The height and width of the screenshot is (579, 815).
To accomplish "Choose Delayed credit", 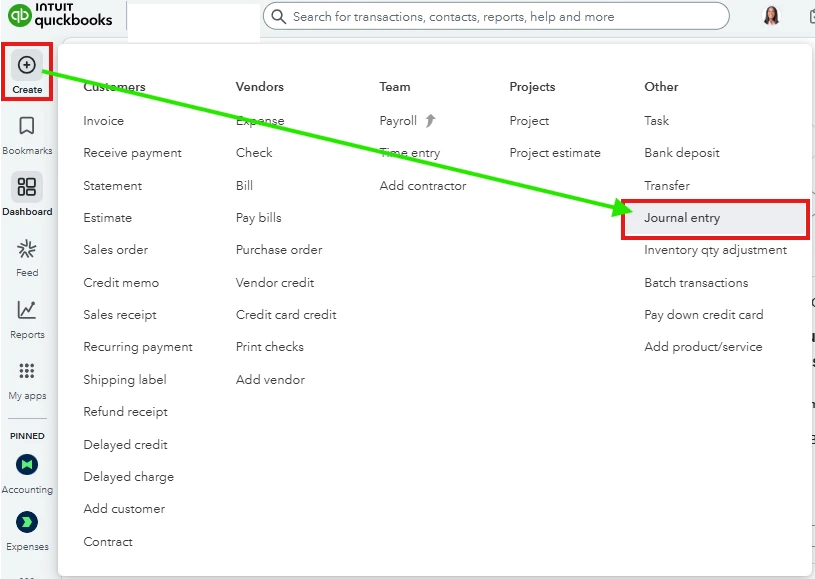I will tap(125, 445).
